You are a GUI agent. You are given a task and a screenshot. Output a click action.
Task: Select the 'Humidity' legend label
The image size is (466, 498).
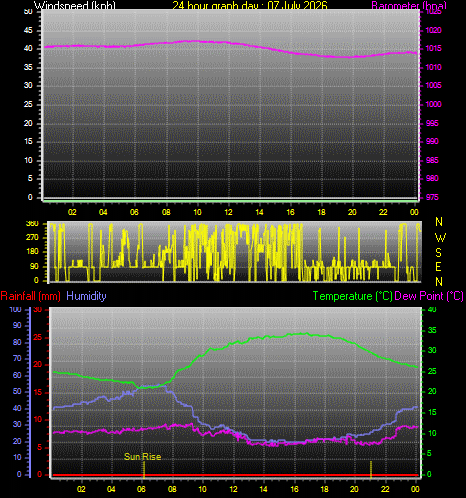pyautogui.click(x=86, y=296)
